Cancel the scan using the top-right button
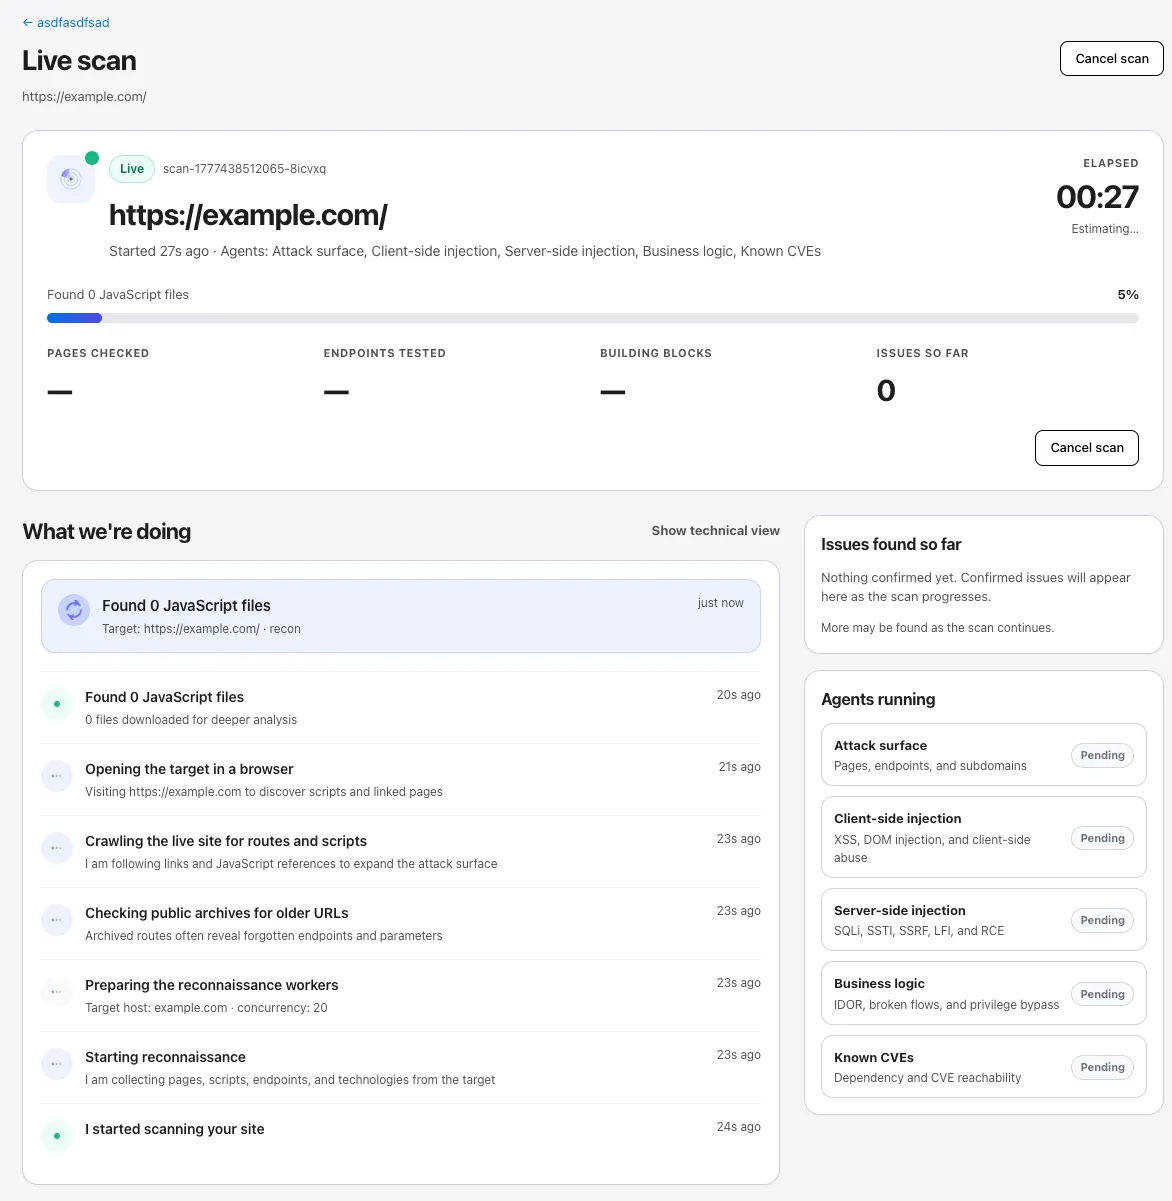The height and width of the screenshot is (1201, 1172). (x=1111, y=58)
